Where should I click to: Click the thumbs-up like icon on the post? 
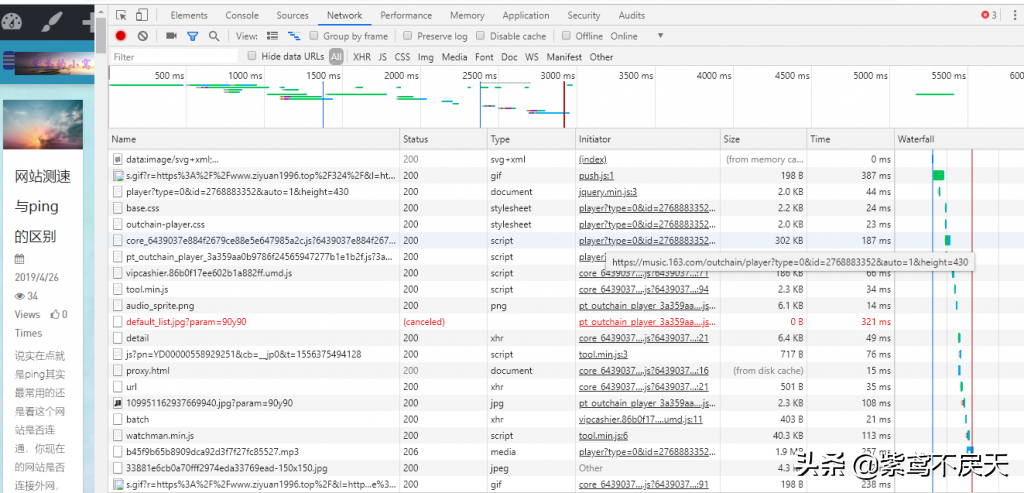56,314
